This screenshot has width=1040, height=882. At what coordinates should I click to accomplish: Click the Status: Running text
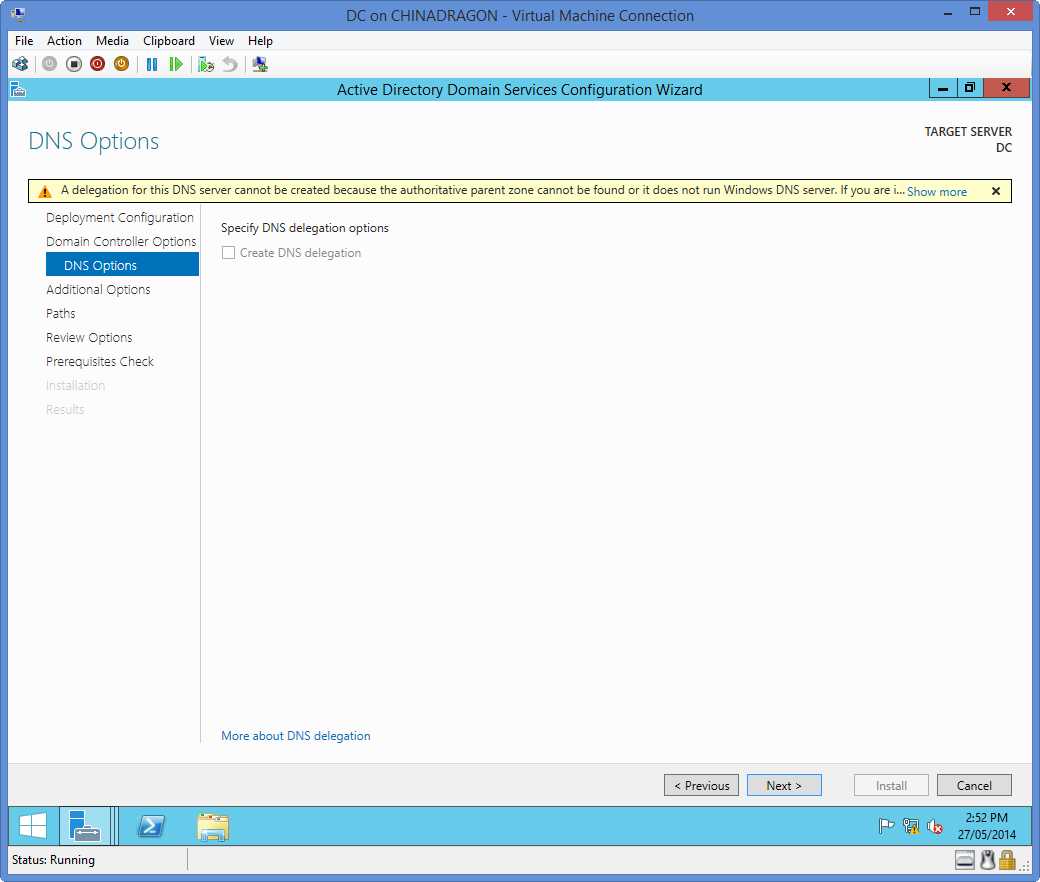coord(53,859)
